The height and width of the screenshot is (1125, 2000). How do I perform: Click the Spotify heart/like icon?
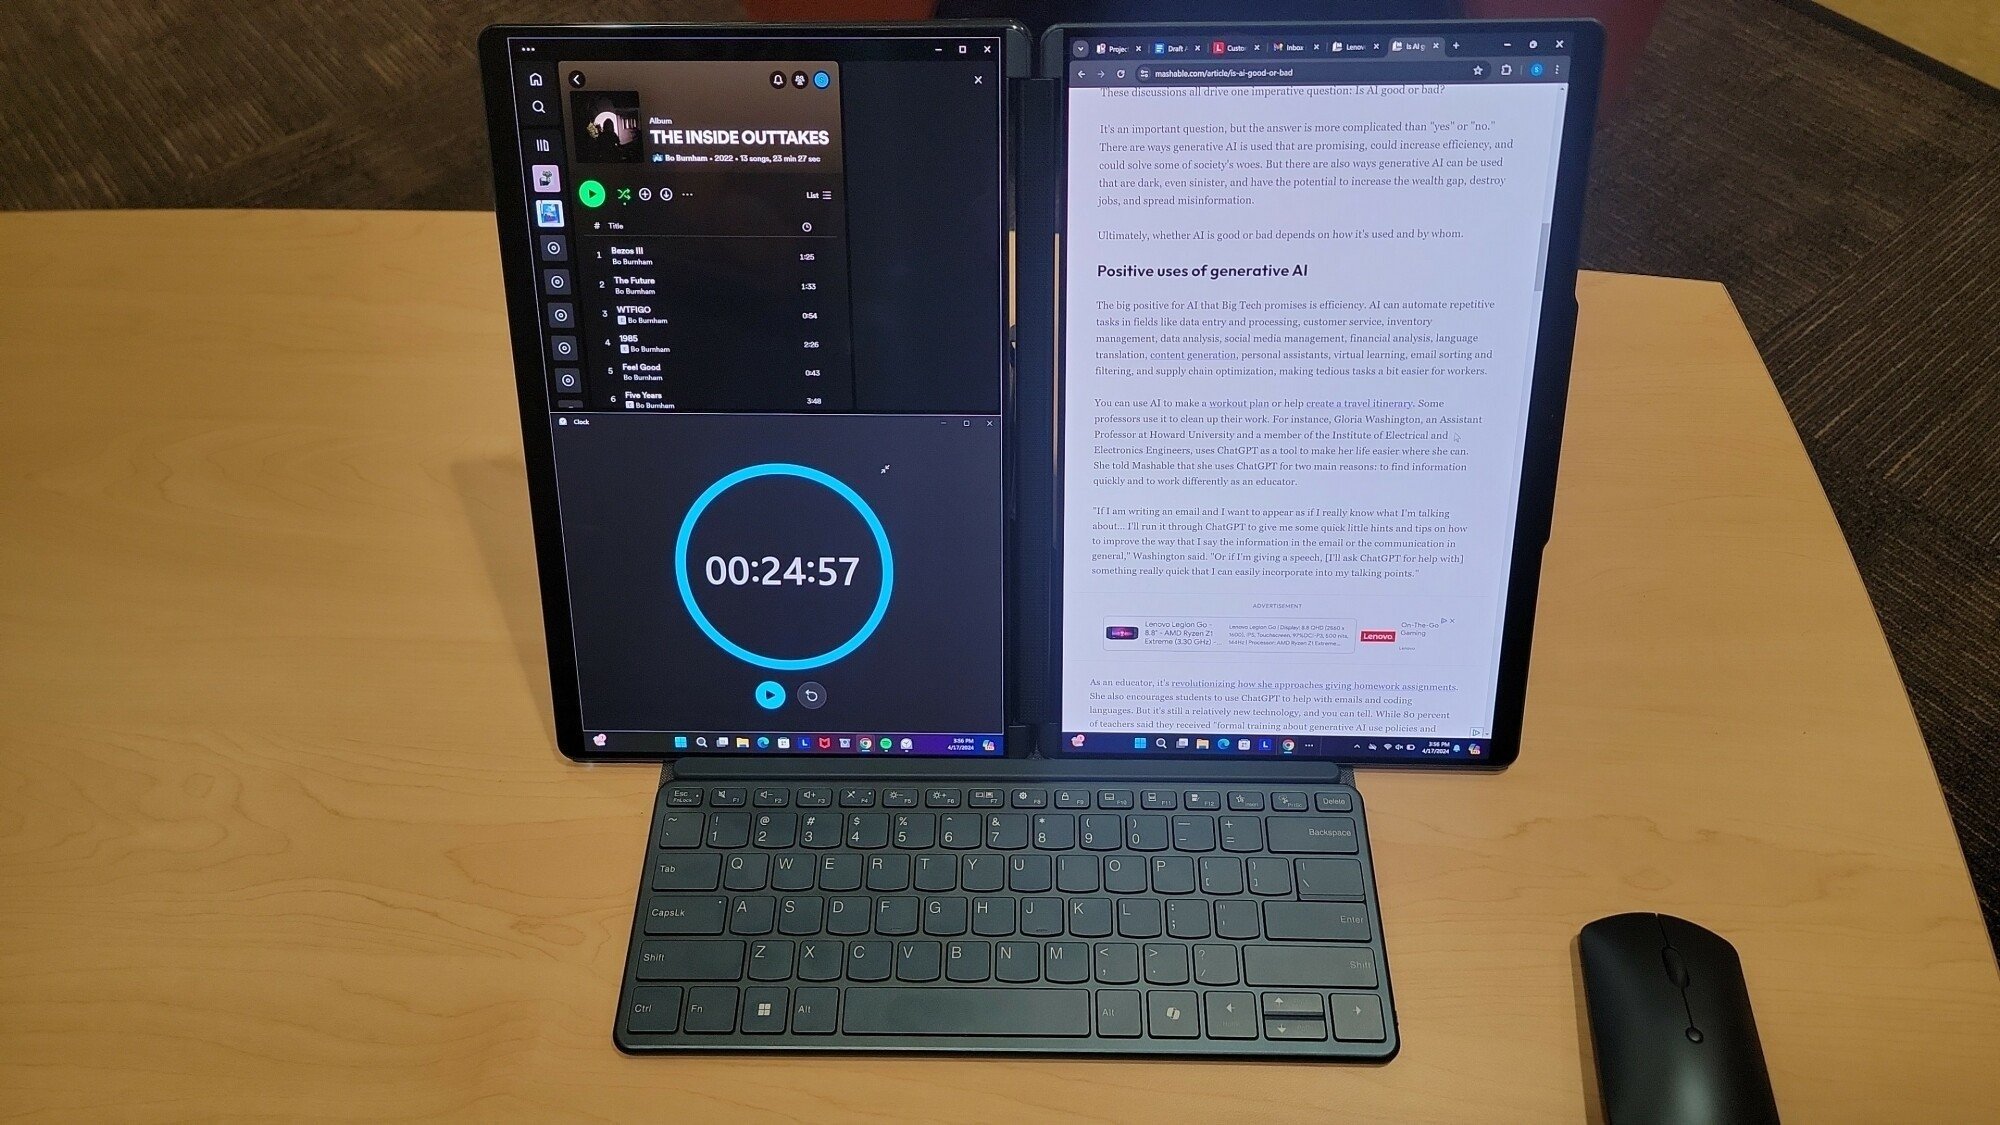point(644,194)
